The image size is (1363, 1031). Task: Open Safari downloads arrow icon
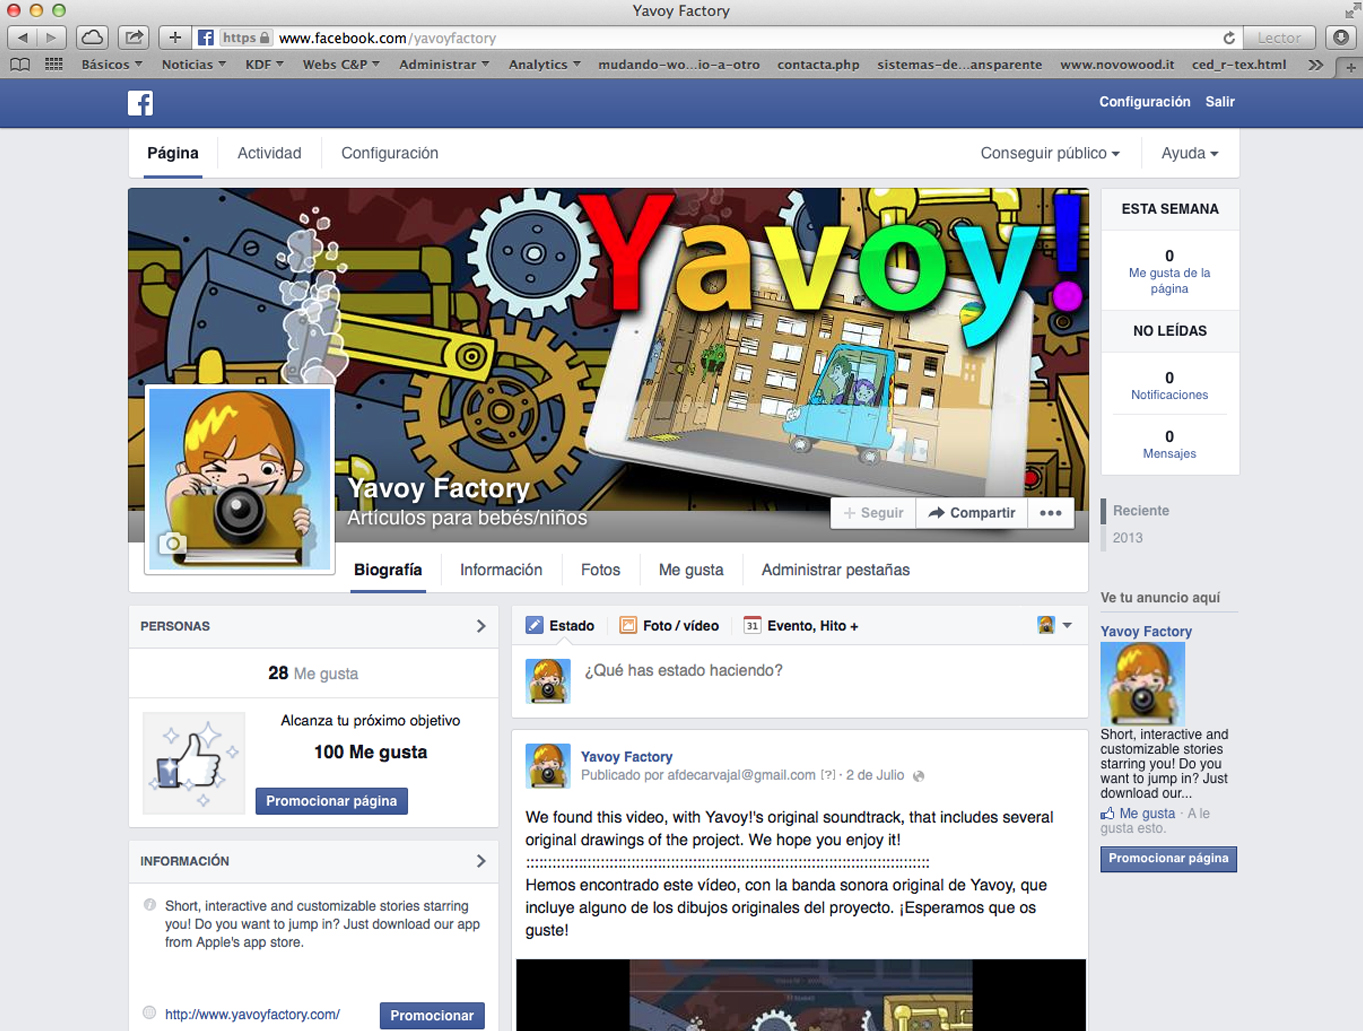[x=1341, y=38]
